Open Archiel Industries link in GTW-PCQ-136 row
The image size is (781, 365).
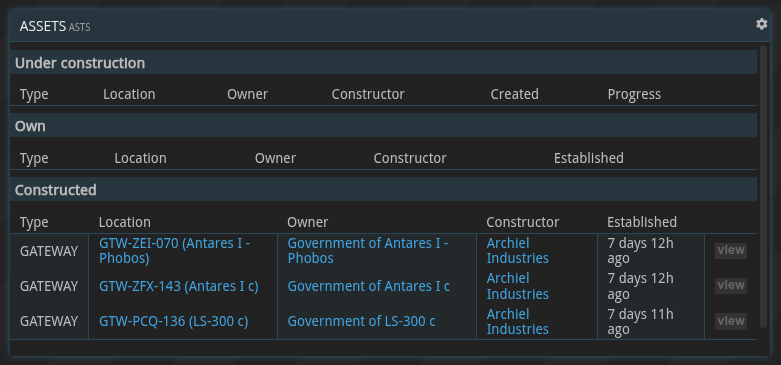(518, 322)
